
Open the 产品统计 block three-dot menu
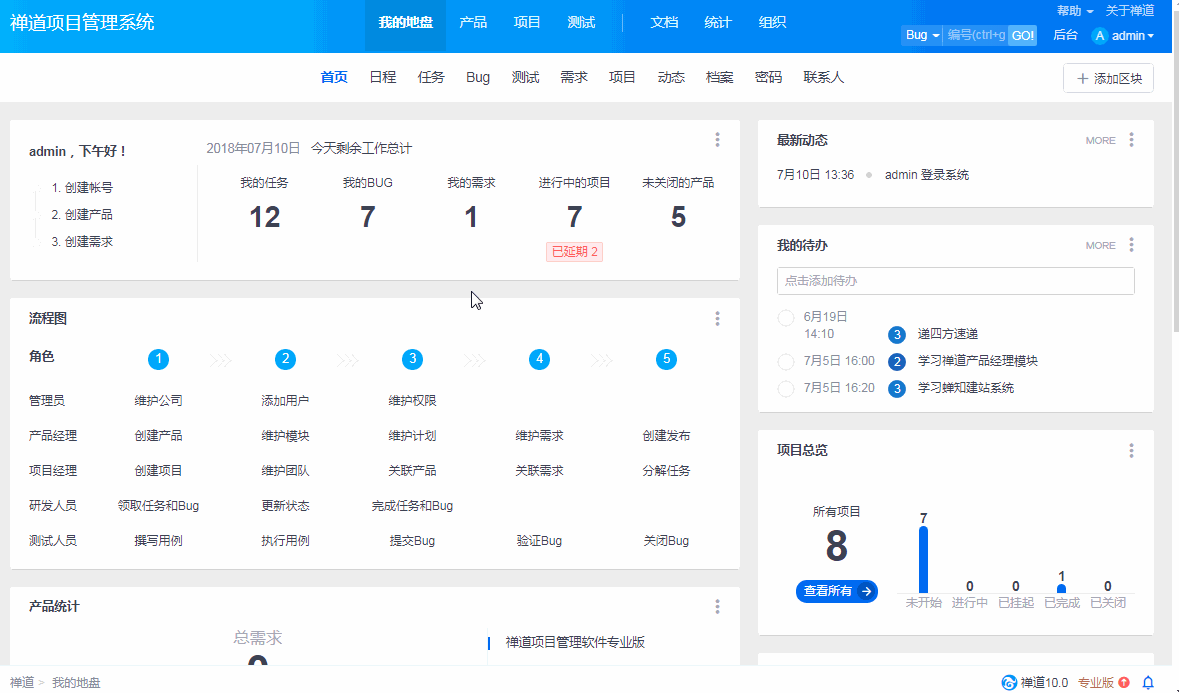point(717,606)
